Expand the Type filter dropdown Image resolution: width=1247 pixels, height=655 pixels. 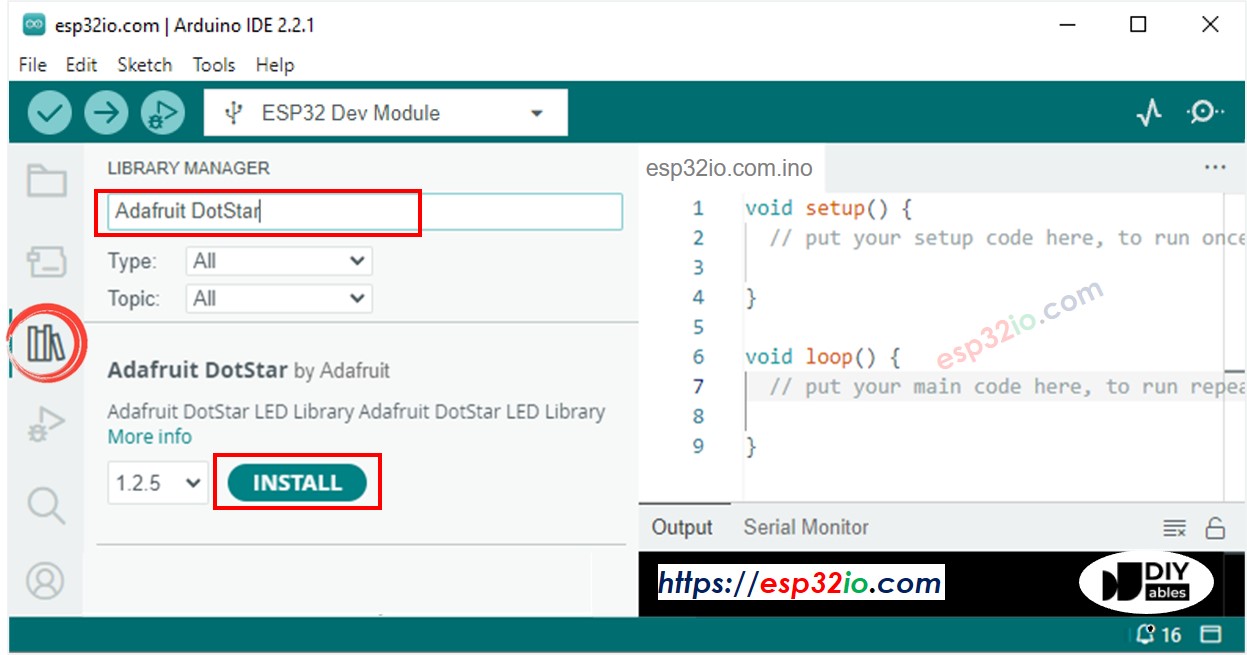pos(278,261)
